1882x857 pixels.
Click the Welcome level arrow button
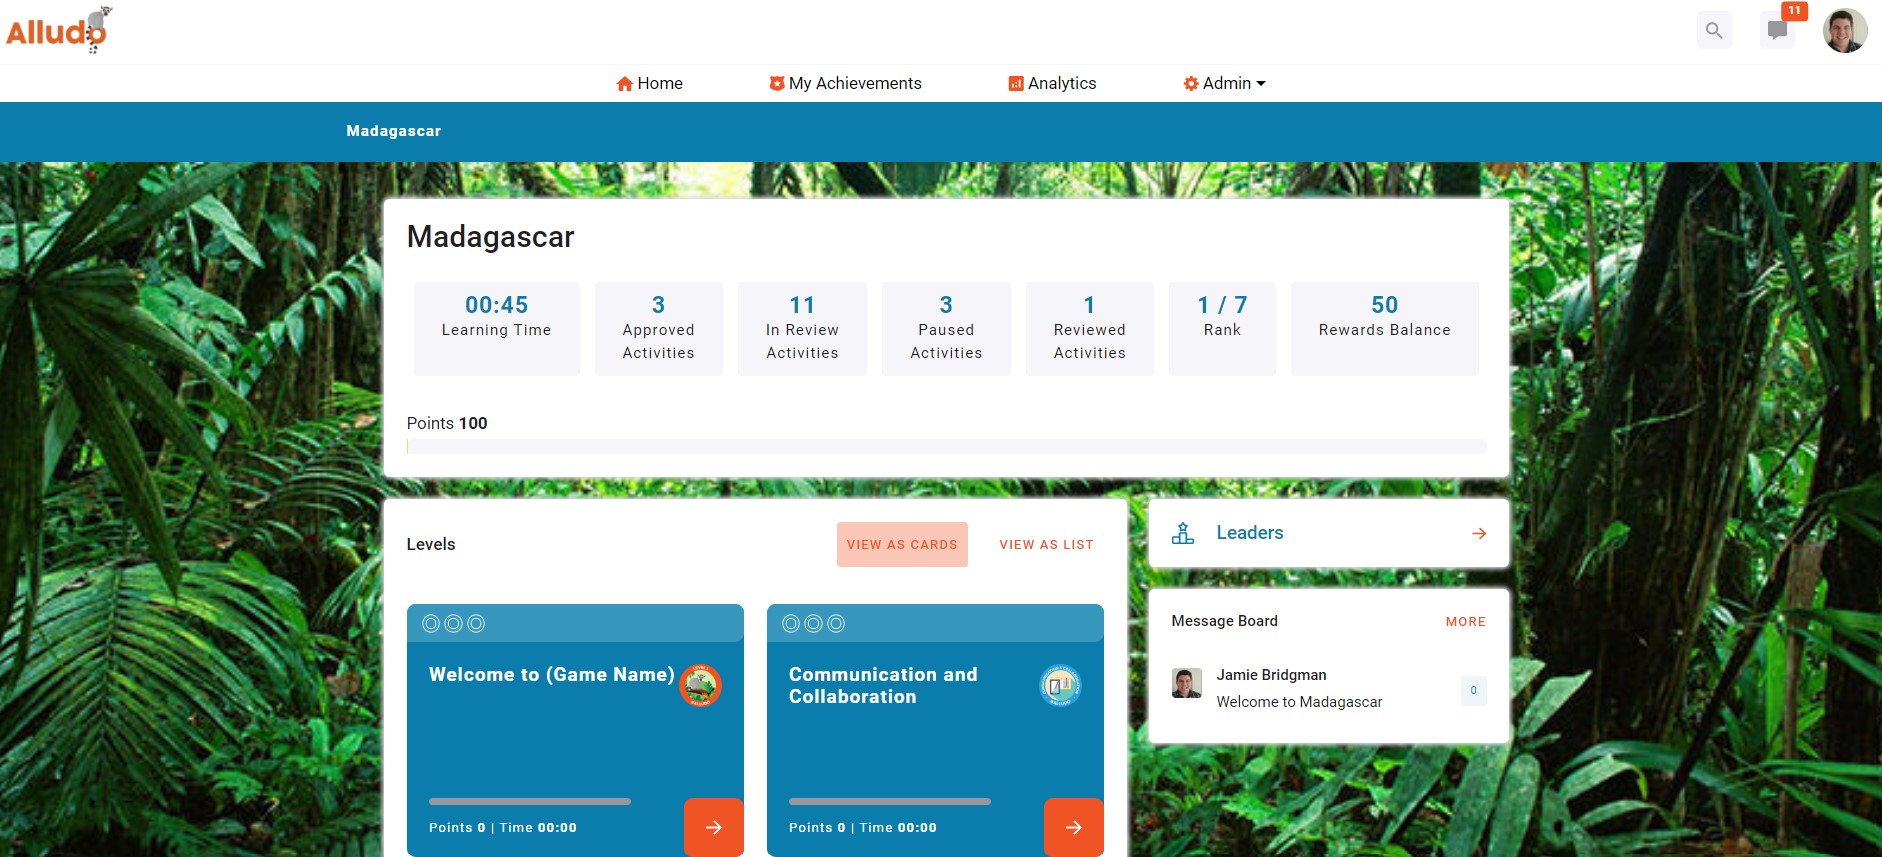714,827
